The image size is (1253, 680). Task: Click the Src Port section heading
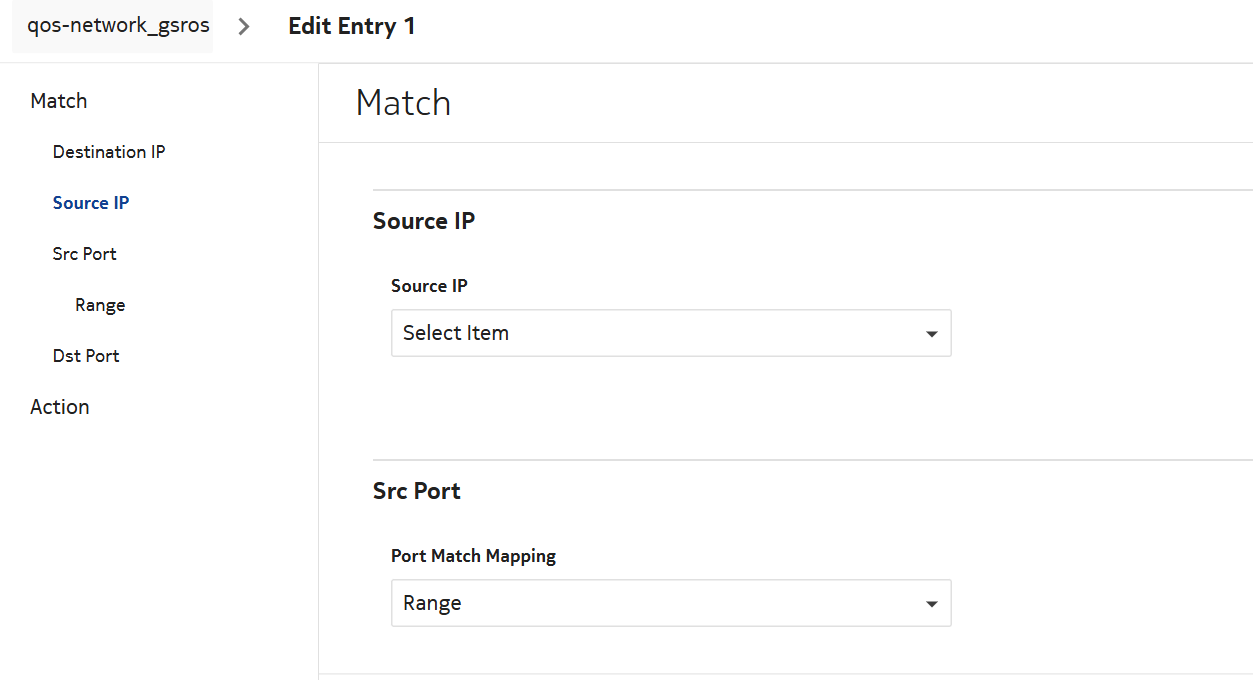tap(417, 491)
